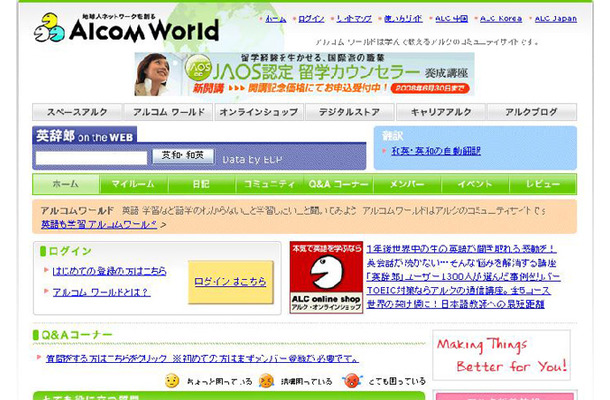Select the green ホーム tab
Screen dimensions: 610x400
[x=66, y=184]
